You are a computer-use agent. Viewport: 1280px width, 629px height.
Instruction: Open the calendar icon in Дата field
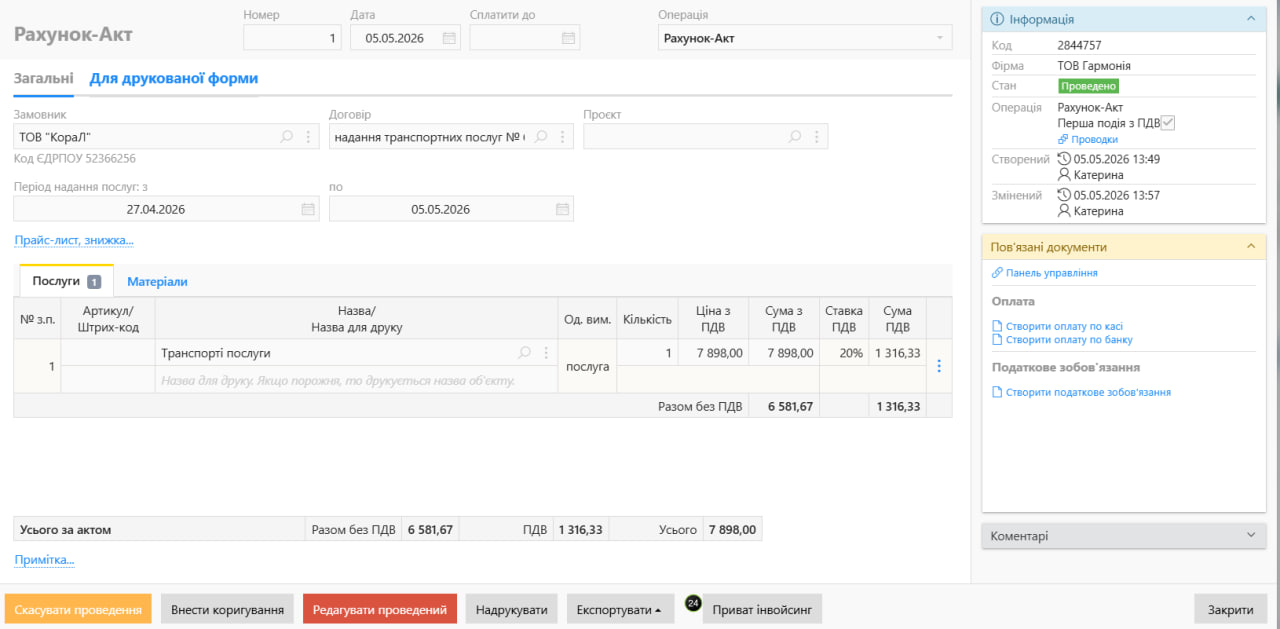click(x=449, y=38)
